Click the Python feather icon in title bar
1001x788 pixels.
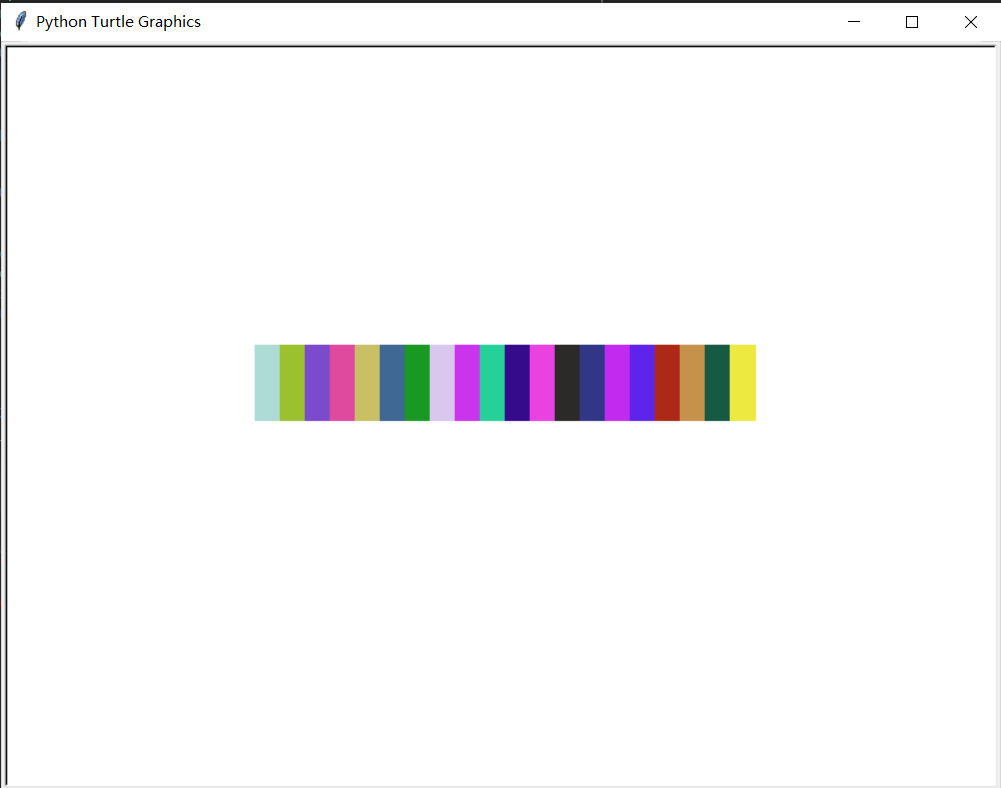pyautogui.click(x=20, y=21)
